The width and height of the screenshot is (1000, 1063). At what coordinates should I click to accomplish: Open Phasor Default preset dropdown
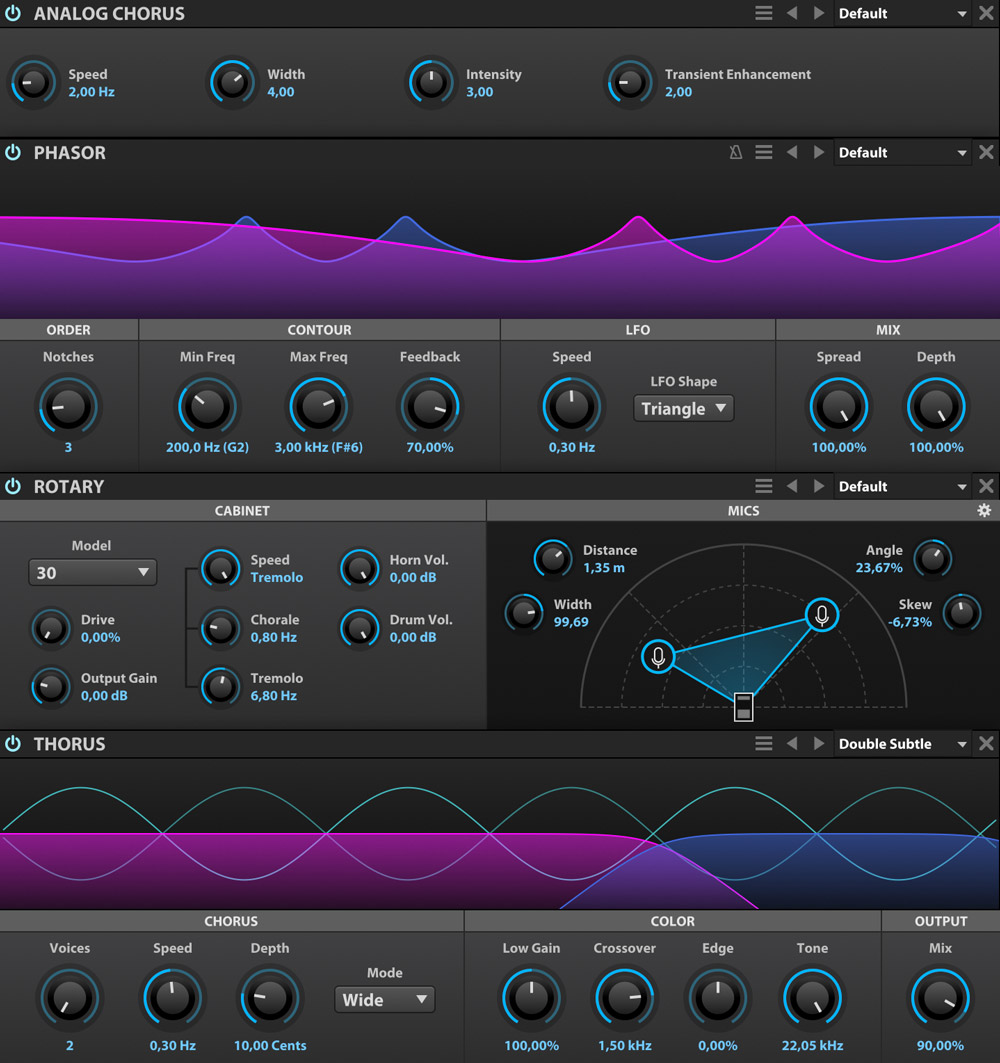tap(902, 153)
